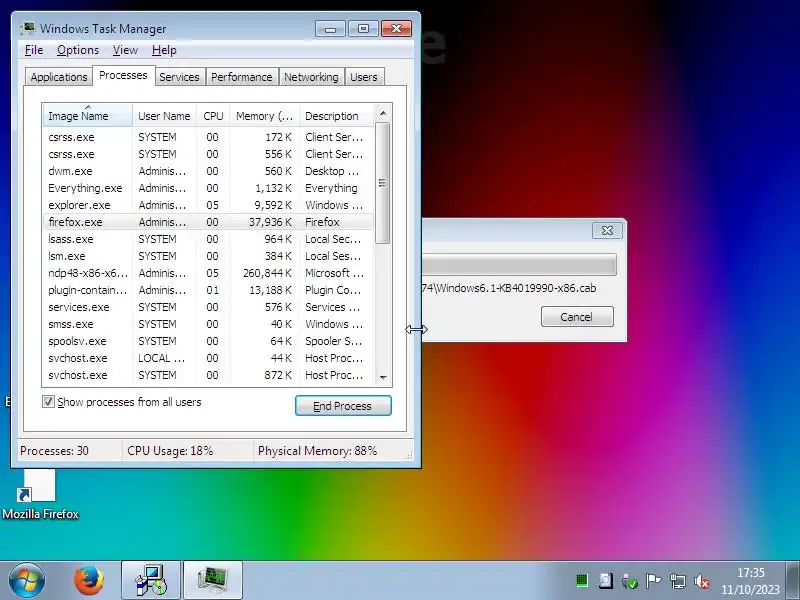Select csrss.exe using 172 K memory

click(x=209, y=137)
